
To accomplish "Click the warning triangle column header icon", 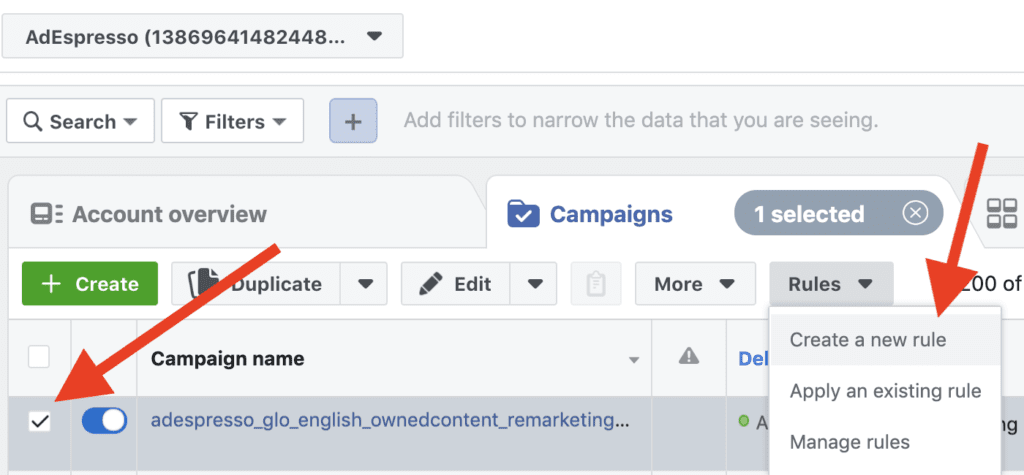I will click(688, 356).
